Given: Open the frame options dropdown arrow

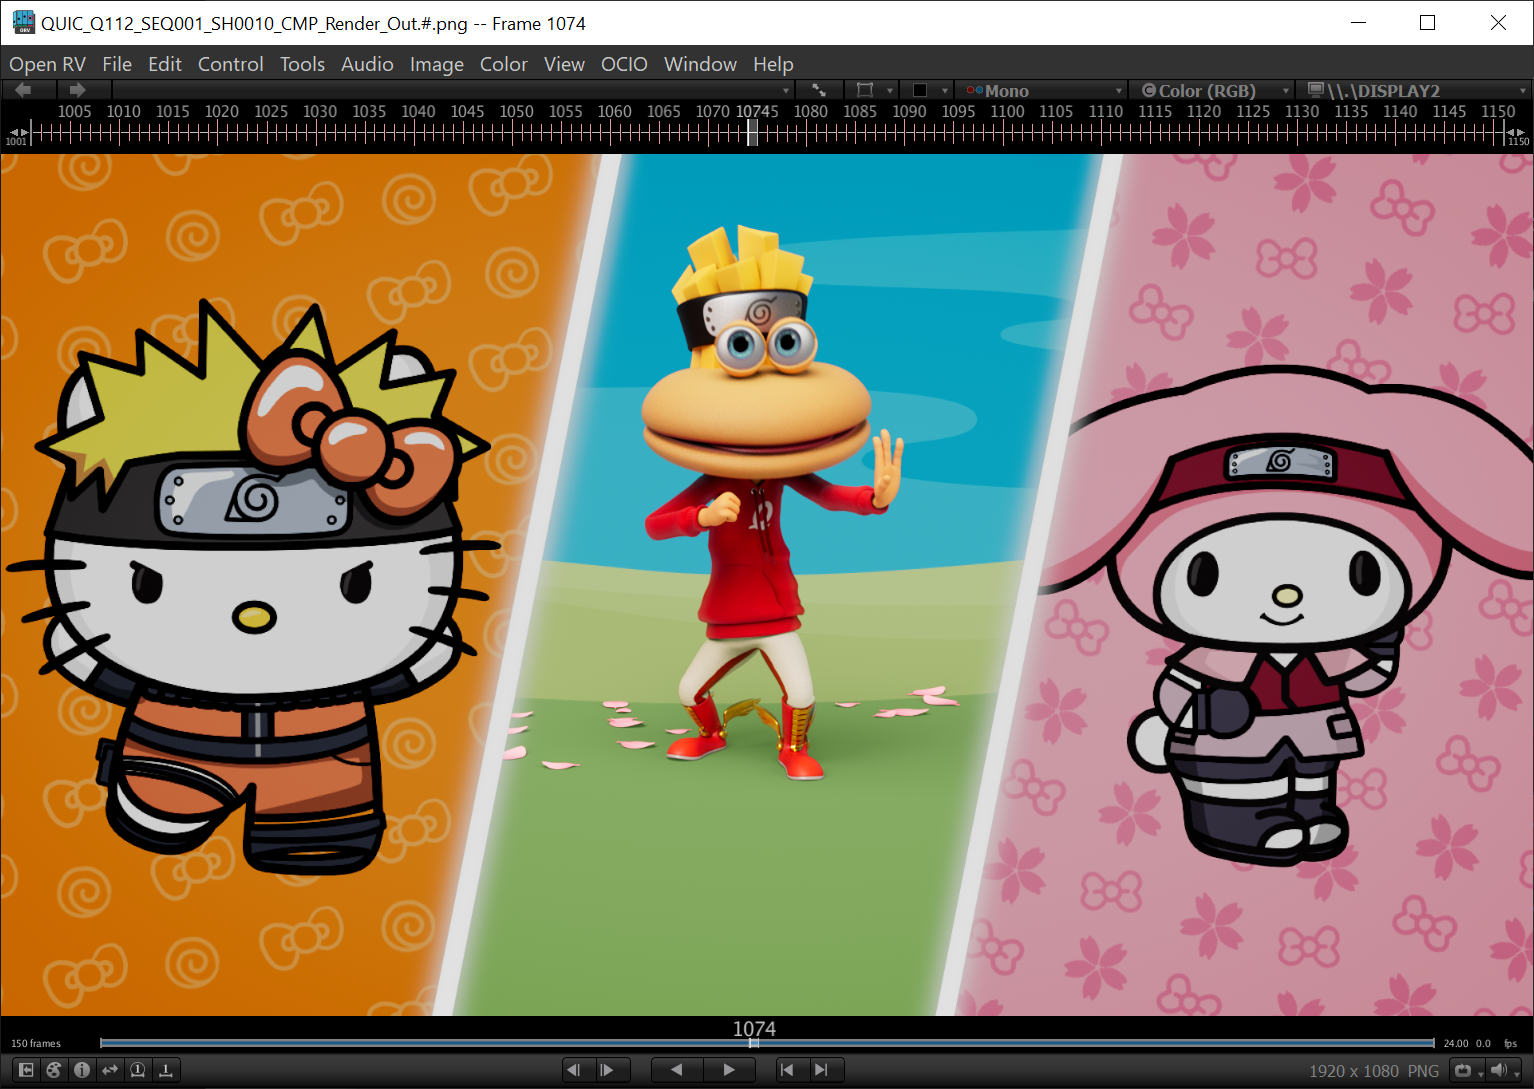Looking at the screenshot, I should click(x=890, y=91).
